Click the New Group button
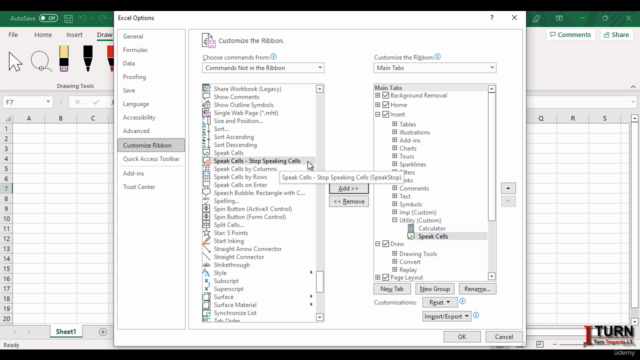Viewport: 640px width, 360px height. click(435, 289)
